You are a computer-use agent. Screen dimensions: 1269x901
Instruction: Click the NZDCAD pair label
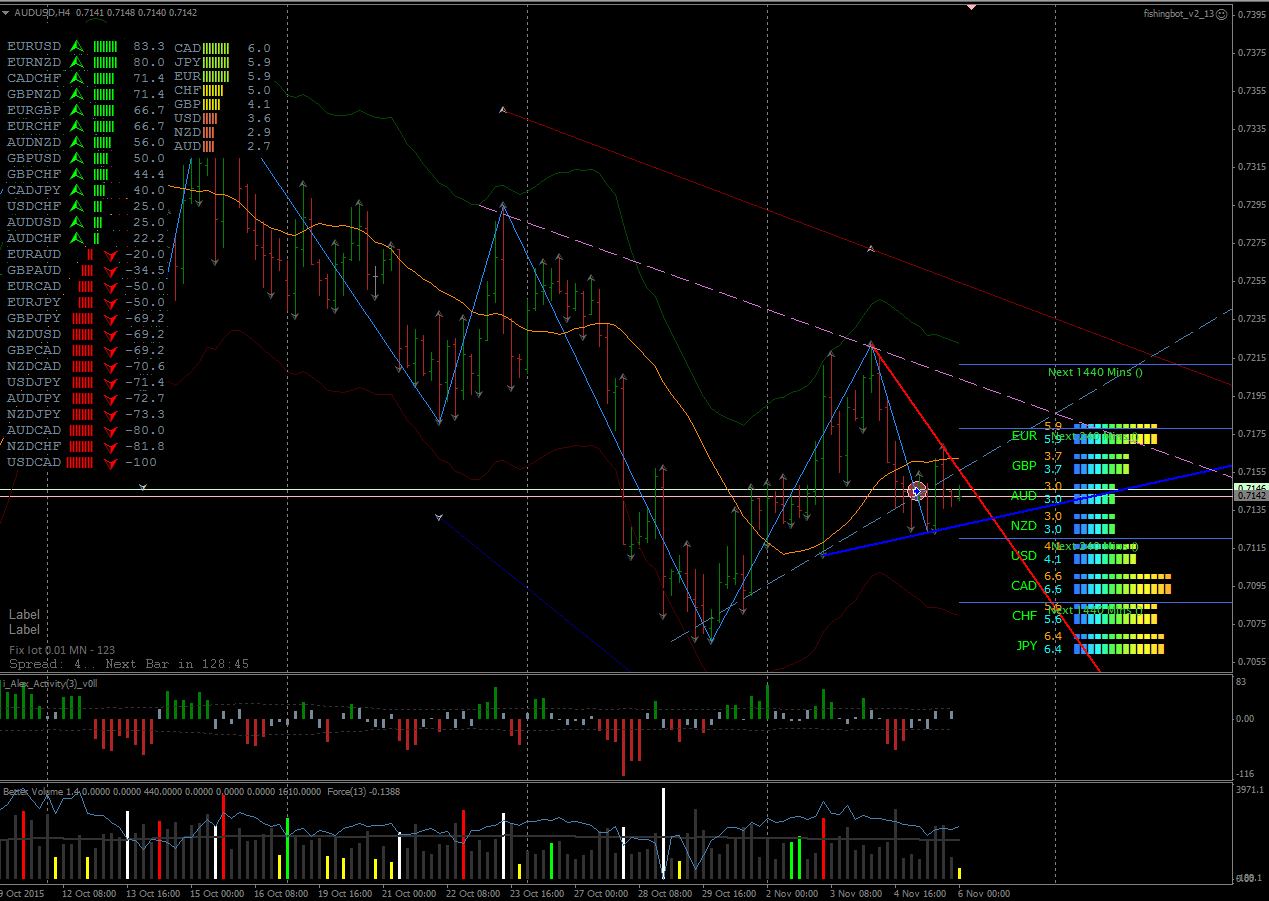(x=34, y=366)
